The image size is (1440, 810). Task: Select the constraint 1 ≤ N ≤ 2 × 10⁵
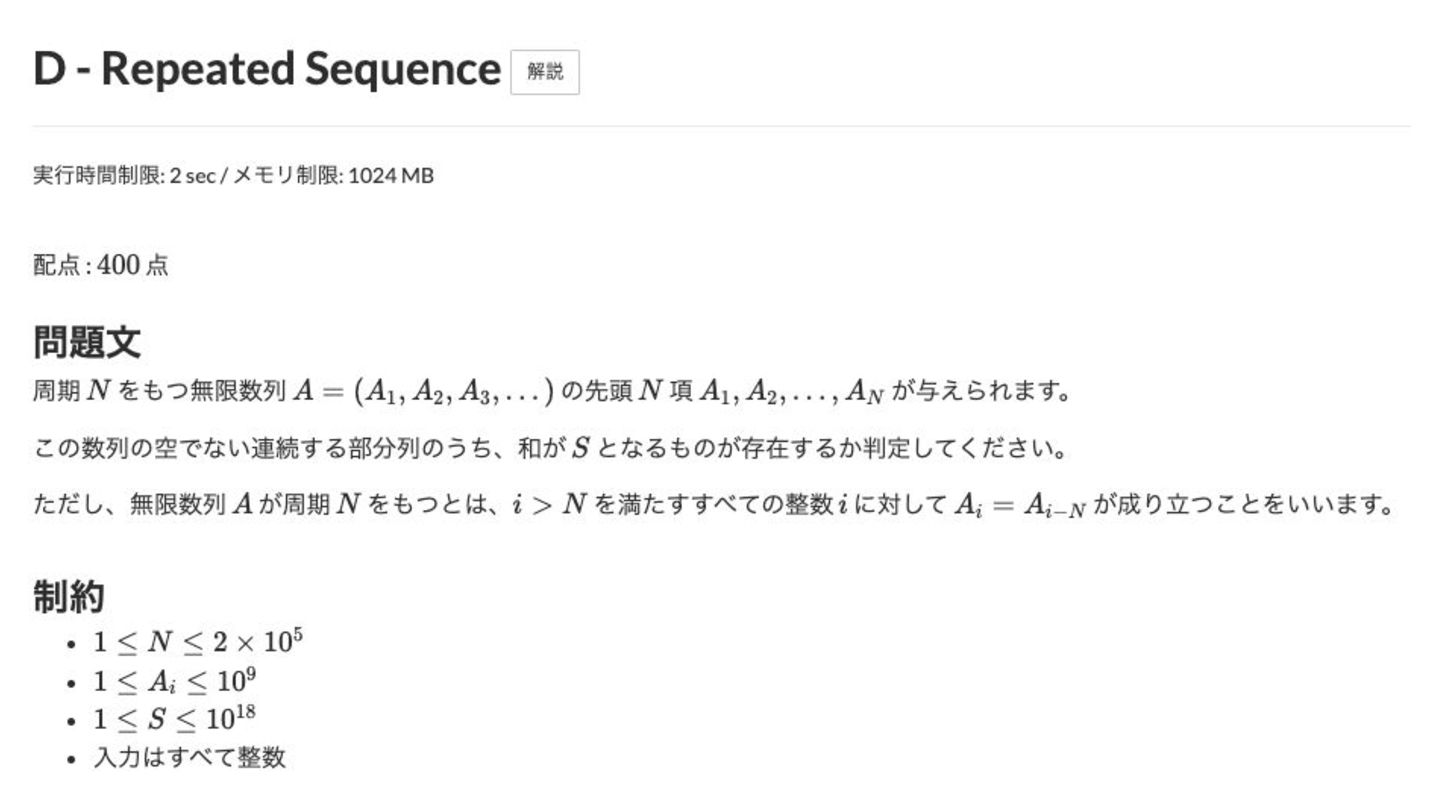coord(198,641)
